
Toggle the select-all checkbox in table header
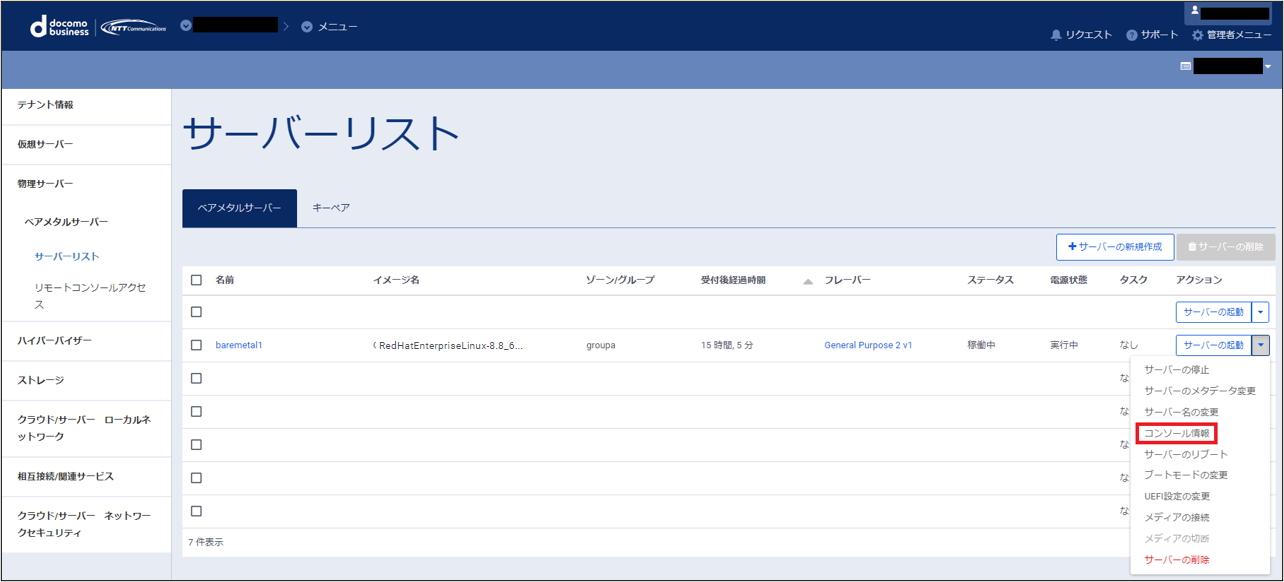[x=196, y=280]
